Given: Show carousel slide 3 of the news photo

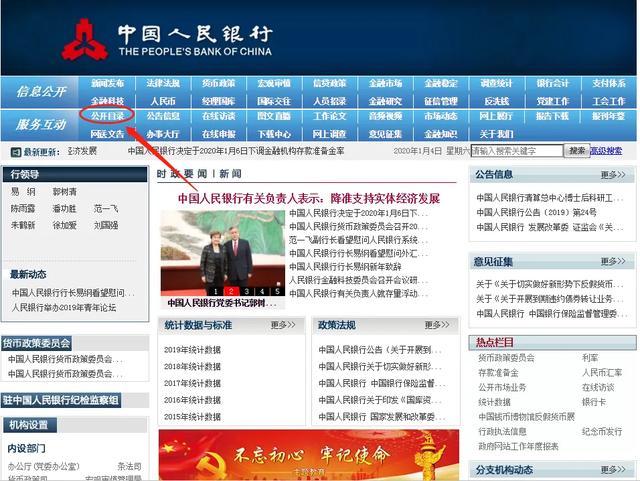Looking at the screenshot, I should (247, 291).
